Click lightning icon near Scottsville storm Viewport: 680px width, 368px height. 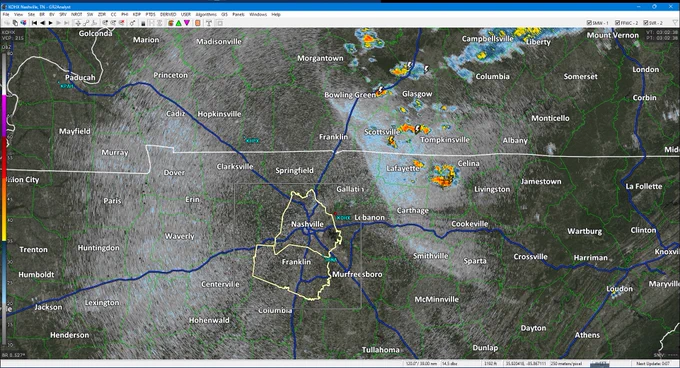[x=418, y=128]
